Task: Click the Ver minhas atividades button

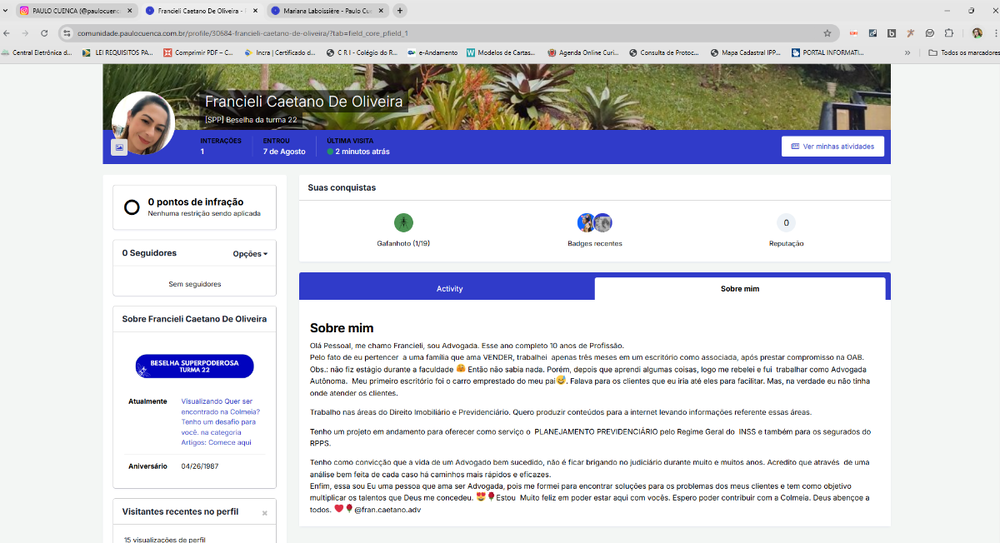Action: click(832, 146)
